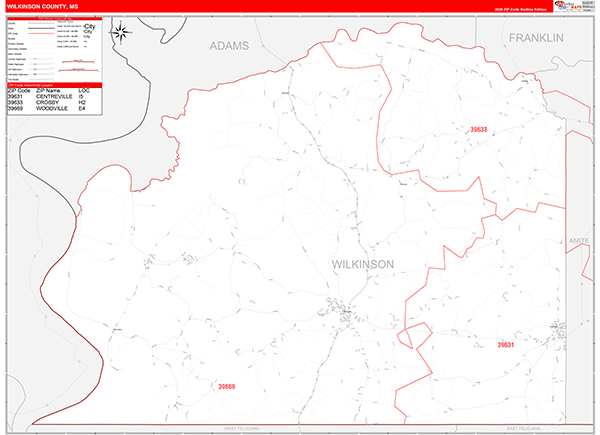This screenshot has height=435, width=600.
Task: Click the 'ZIP Code' column header in index
Action: (19, 91)
